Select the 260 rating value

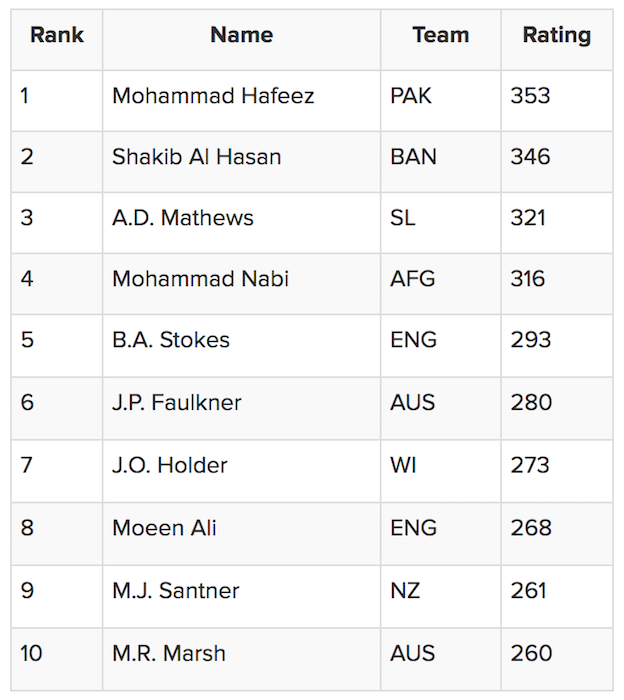[x=531, y=654]
